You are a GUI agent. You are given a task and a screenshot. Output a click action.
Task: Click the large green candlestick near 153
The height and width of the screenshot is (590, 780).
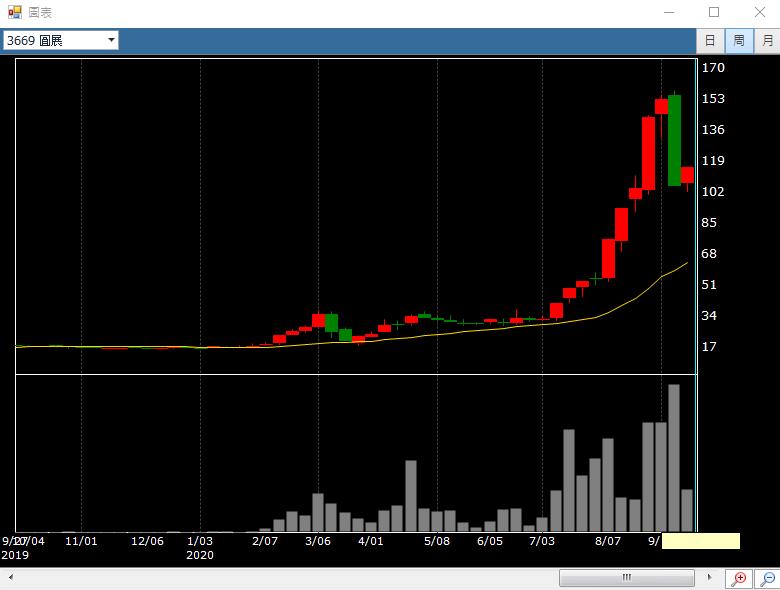click(674, 140)
